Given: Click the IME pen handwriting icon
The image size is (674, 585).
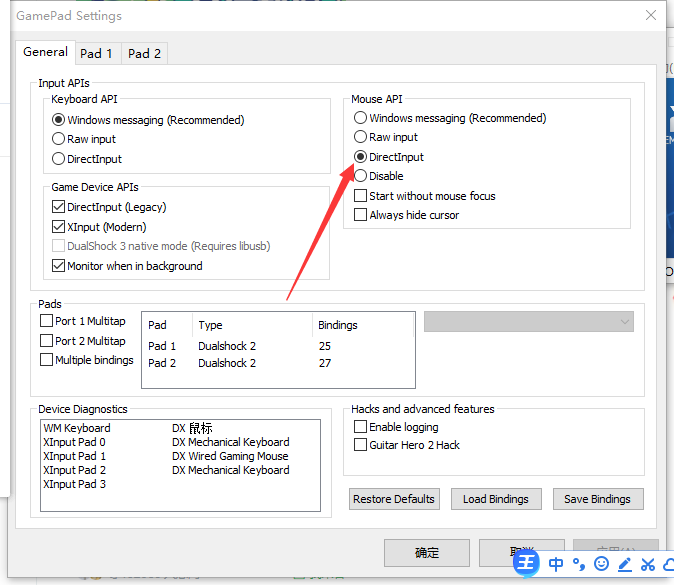Looking at the screenshot, I should (x=625, y=564).
